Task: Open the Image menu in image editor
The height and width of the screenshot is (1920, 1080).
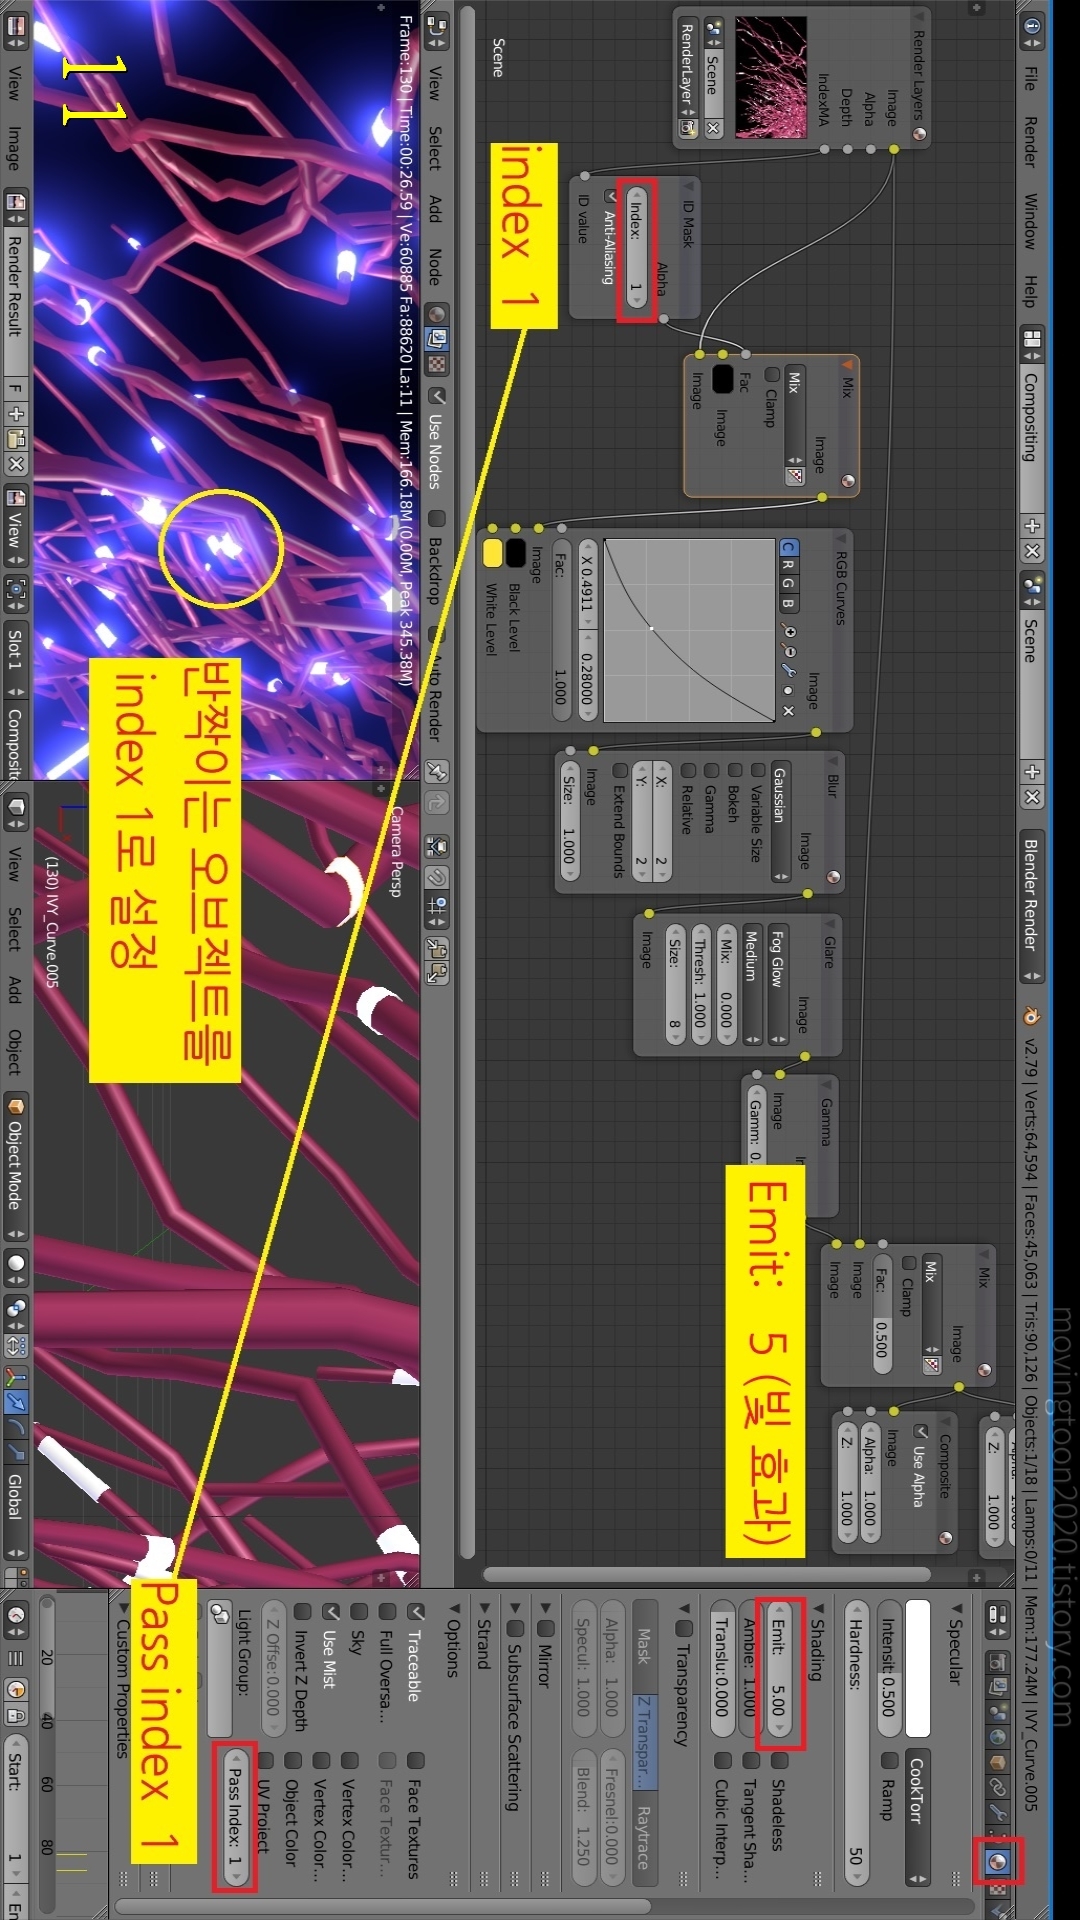Action: [x=14, y=147]
